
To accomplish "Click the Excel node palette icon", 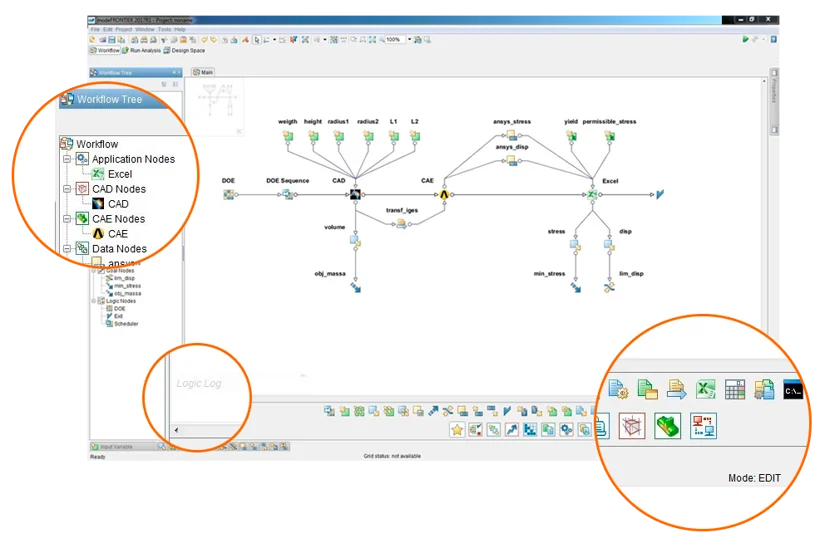I will (705, 390).
